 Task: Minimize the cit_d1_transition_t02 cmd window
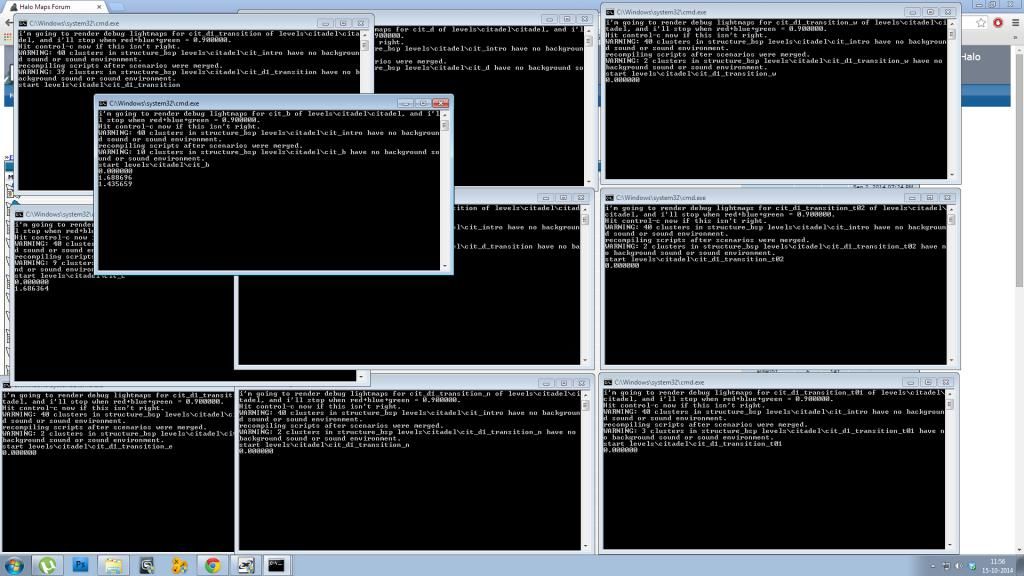(911, 197)
